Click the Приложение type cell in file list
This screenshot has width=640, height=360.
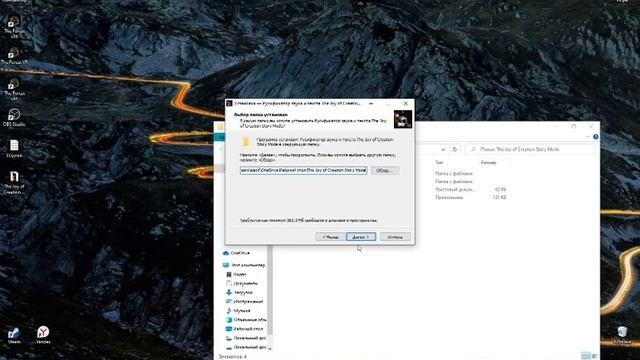pos(449,198)
